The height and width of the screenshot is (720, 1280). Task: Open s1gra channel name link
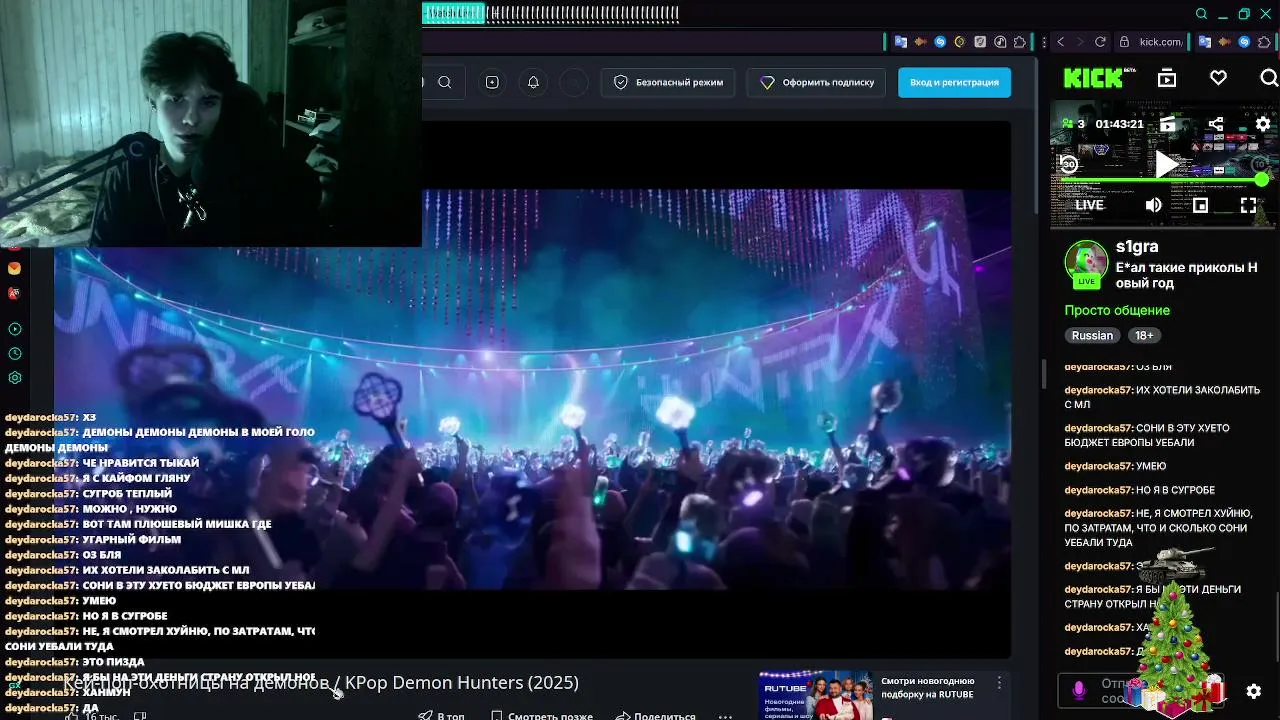(x=1137, y=247)
